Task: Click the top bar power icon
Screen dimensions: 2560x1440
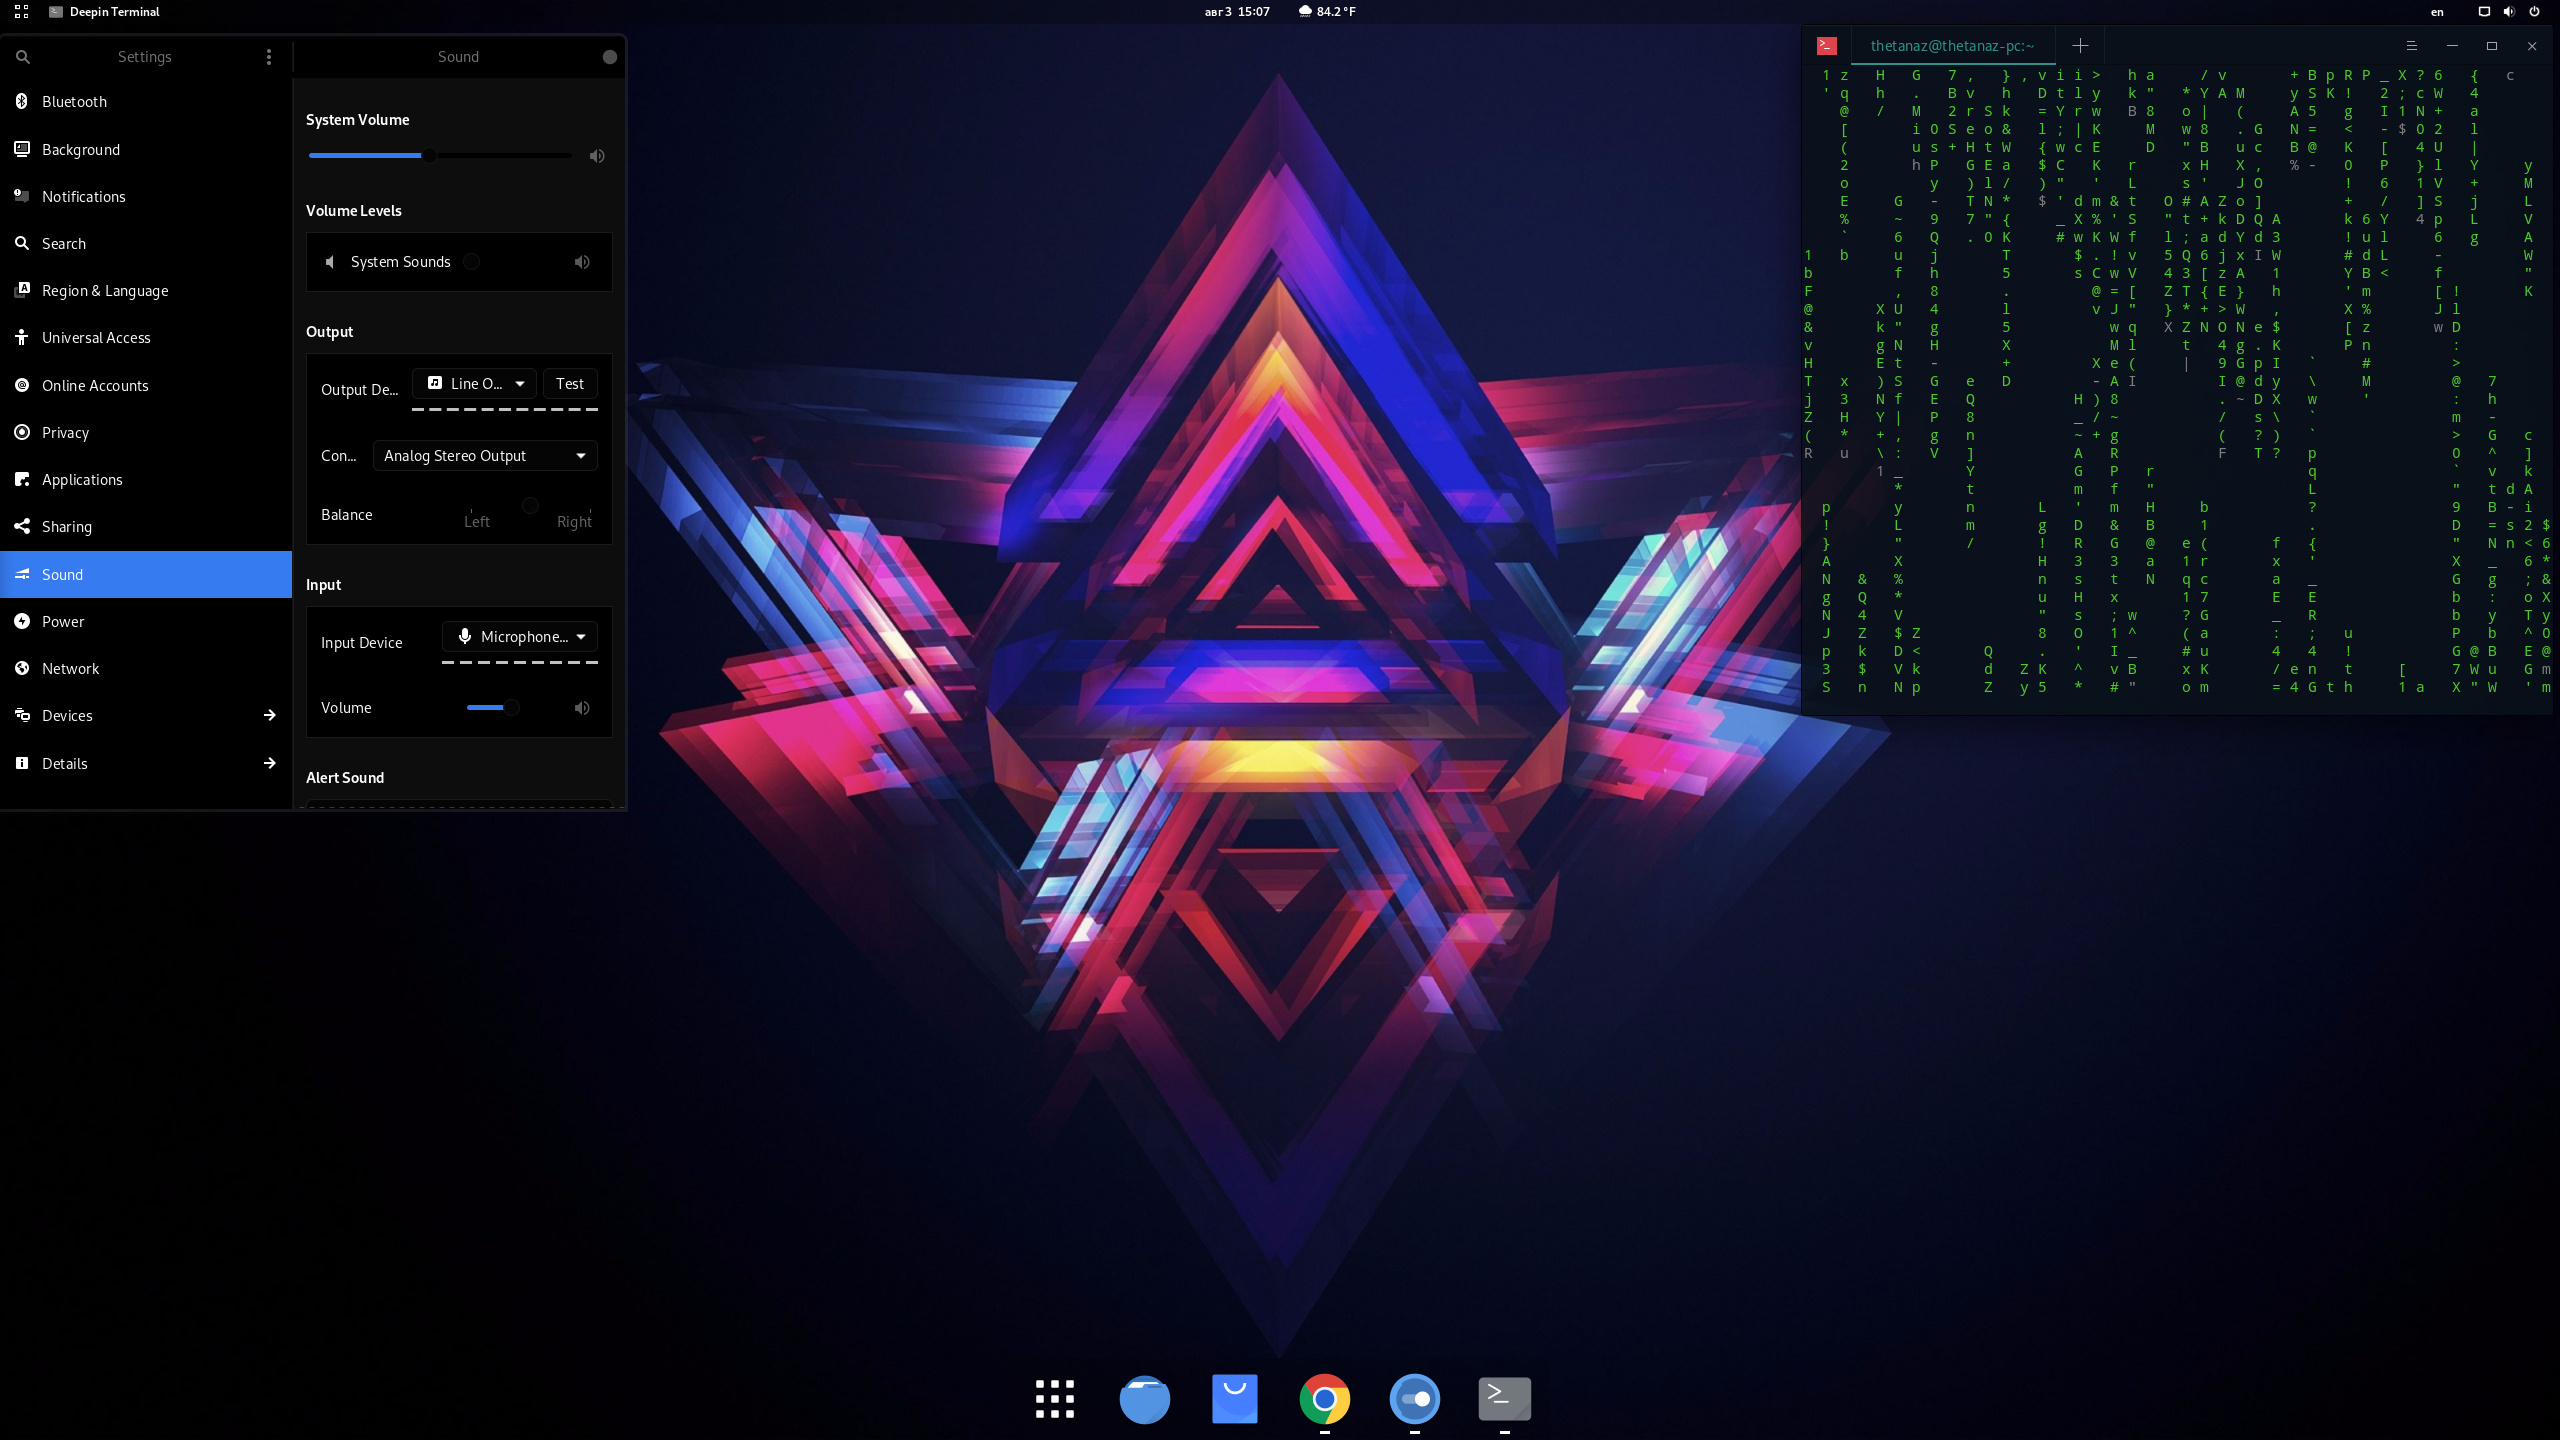Action: 2535,12
